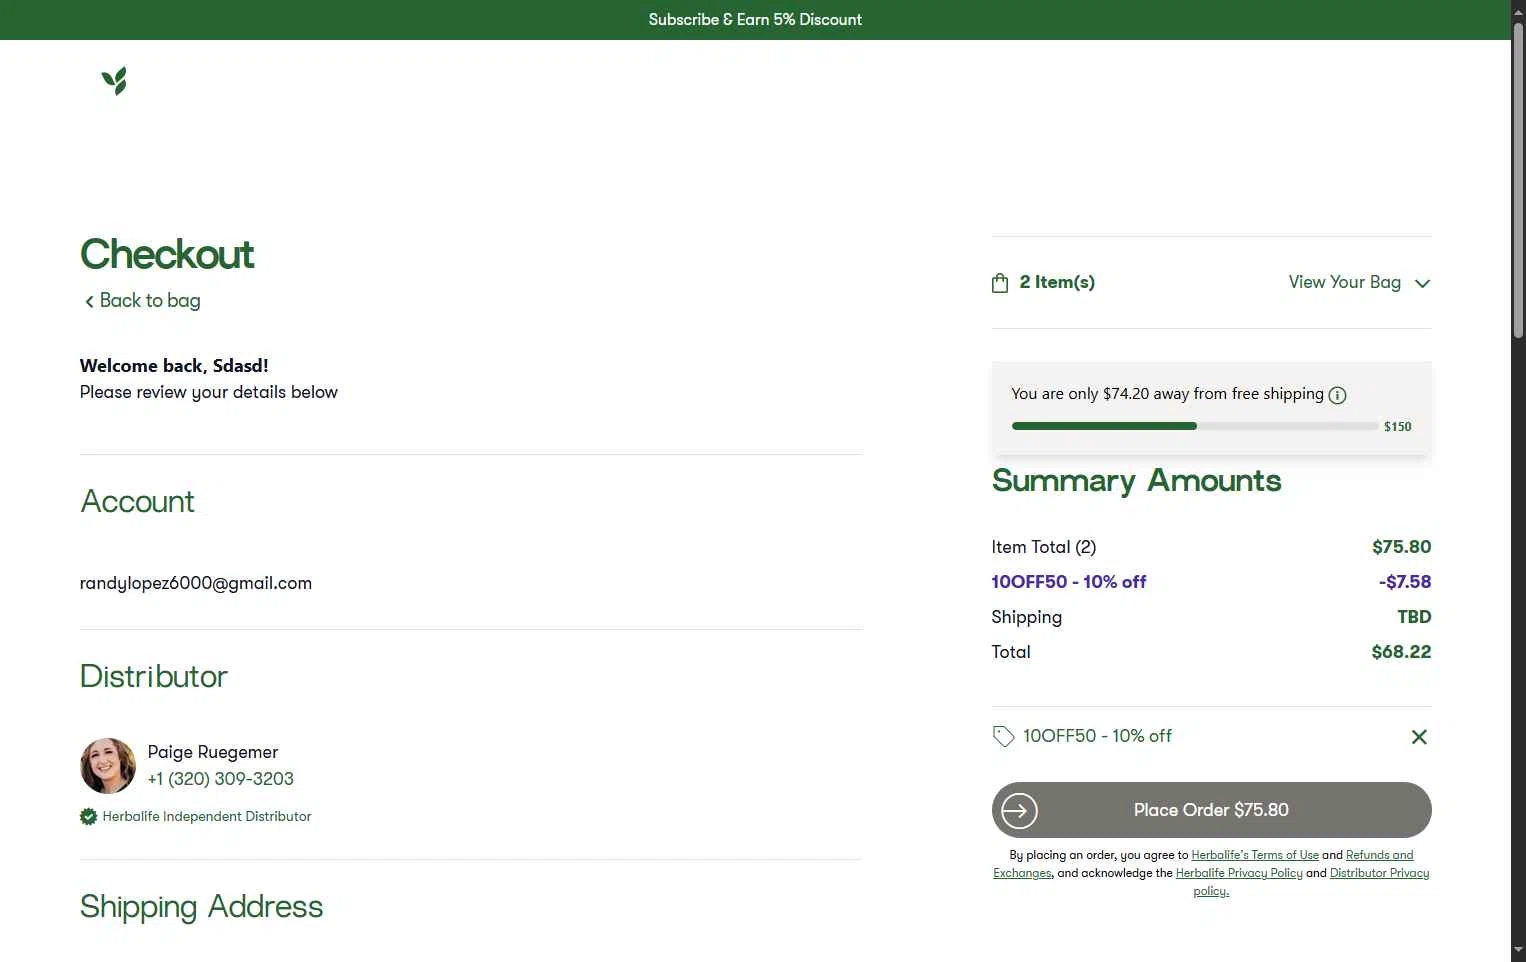This screenshot has width=1526, height=962.
Task: Click Herbalife Independent Distributor text
Action: [x=207, y=817]
